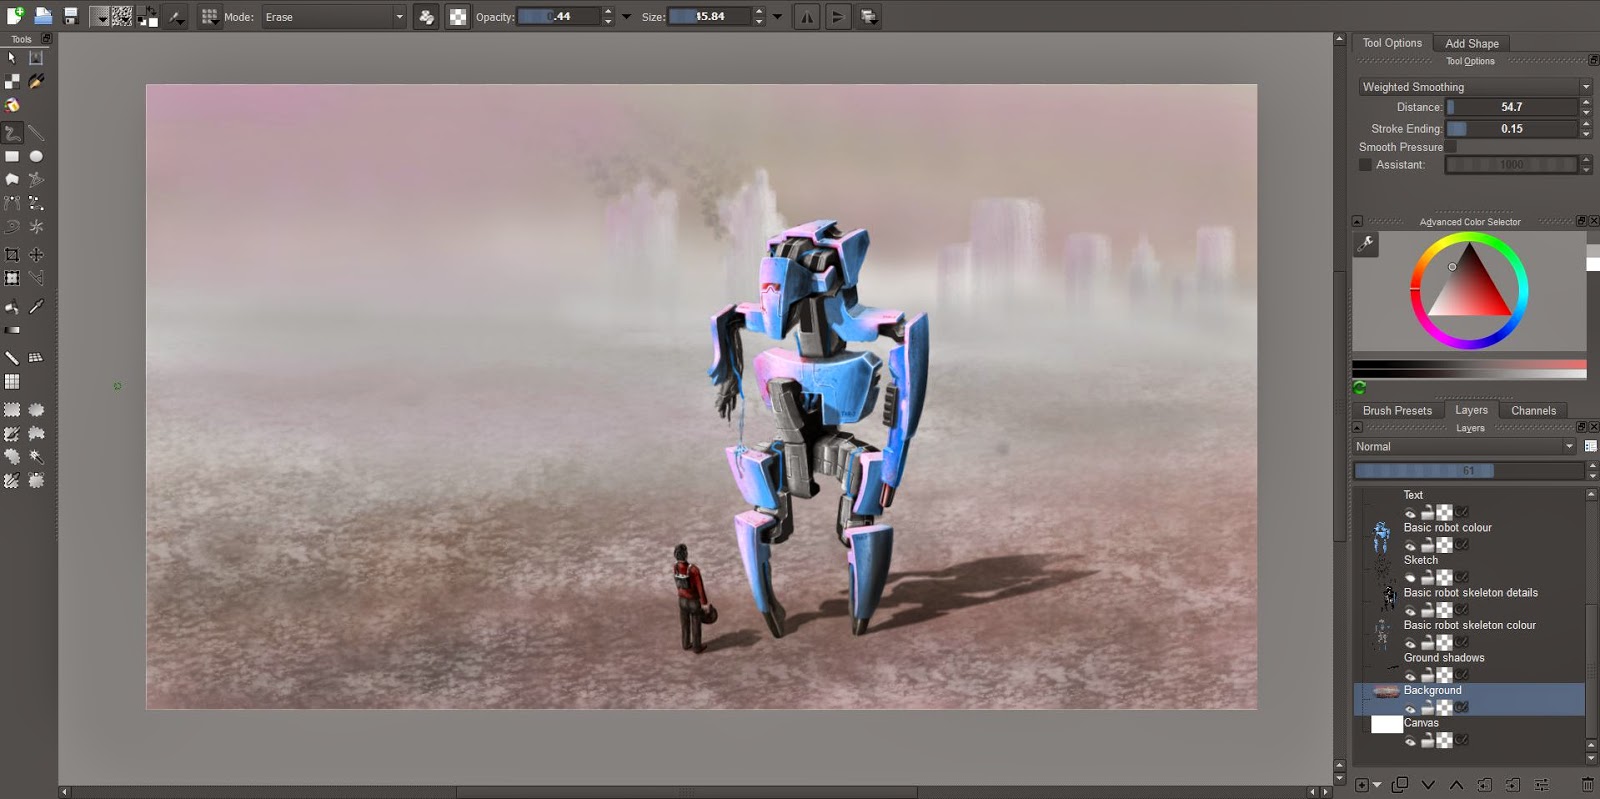
Task: Select the Rectangular Selection tool
Action: click(12, 409)
